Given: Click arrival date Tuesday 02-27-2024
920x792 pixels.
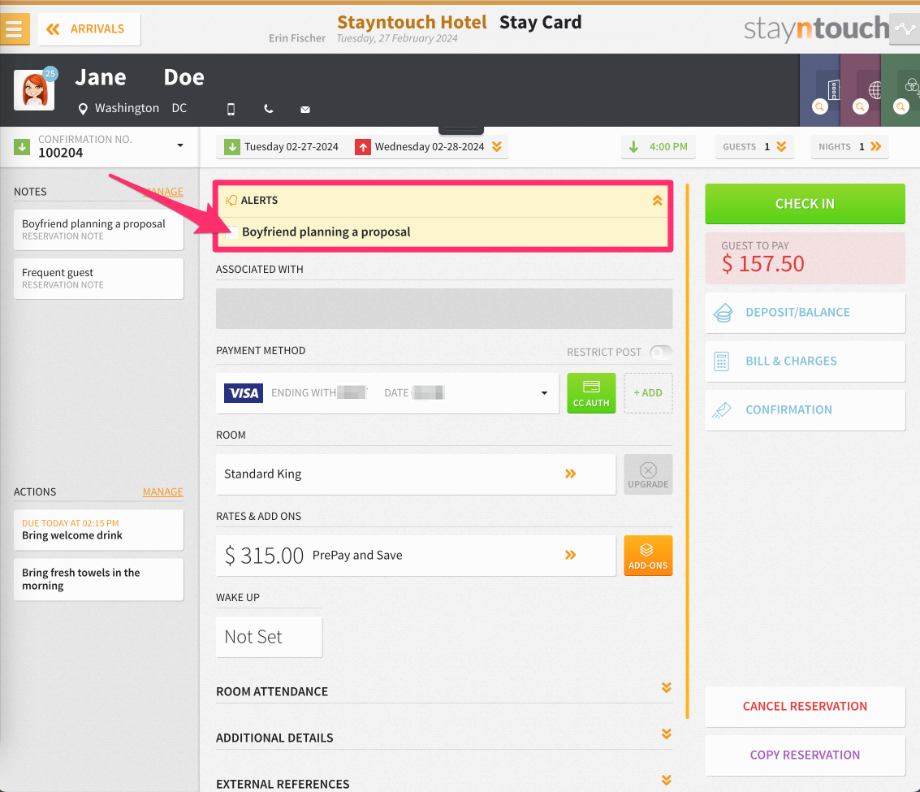Looking at the screenshot, I should [x=291, y=147].
